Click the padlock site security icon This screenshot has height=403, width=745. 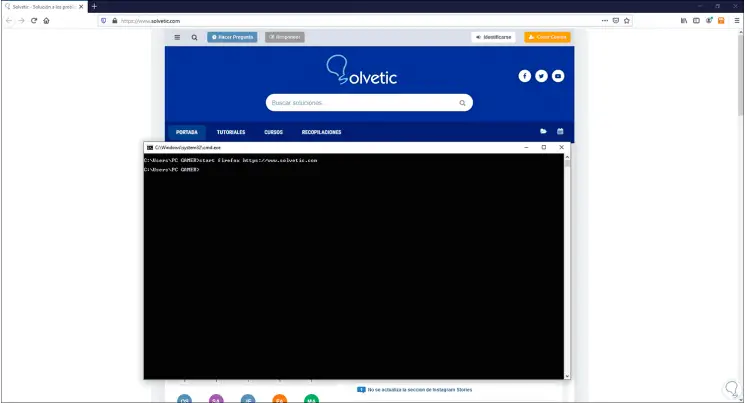click(x=115, y=21)
